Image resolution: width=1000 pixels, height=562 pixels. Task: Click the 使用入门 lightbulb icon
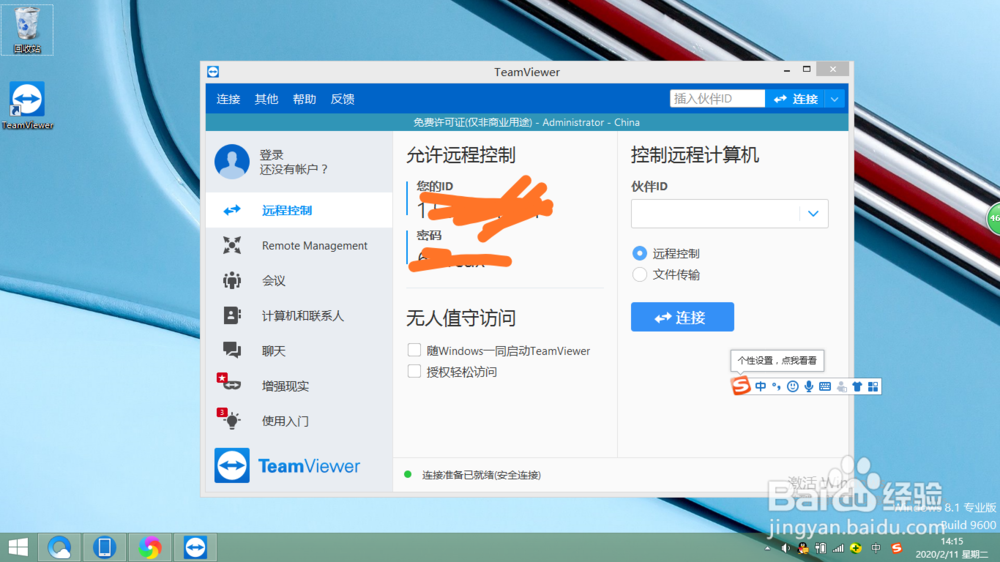point(229,418)
